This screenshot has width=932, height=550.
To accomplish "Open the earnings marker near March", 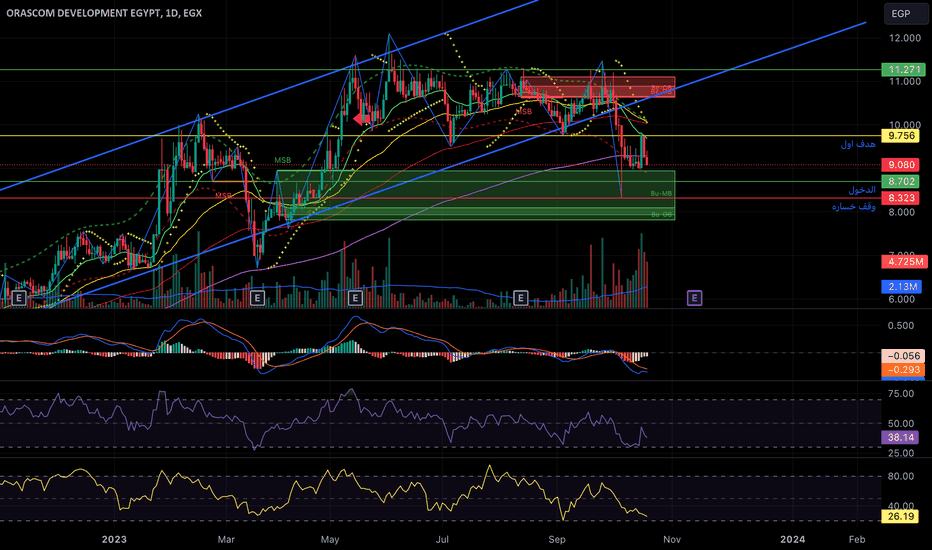I will (257, 298).
